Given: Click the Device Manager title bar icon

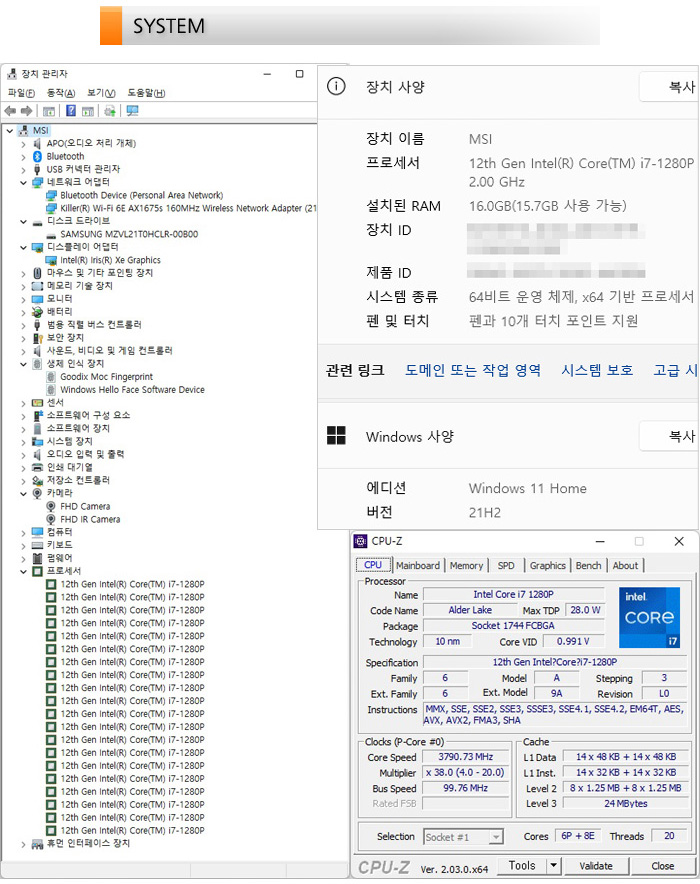Looking at the screenshot, I should pos(12,74).
